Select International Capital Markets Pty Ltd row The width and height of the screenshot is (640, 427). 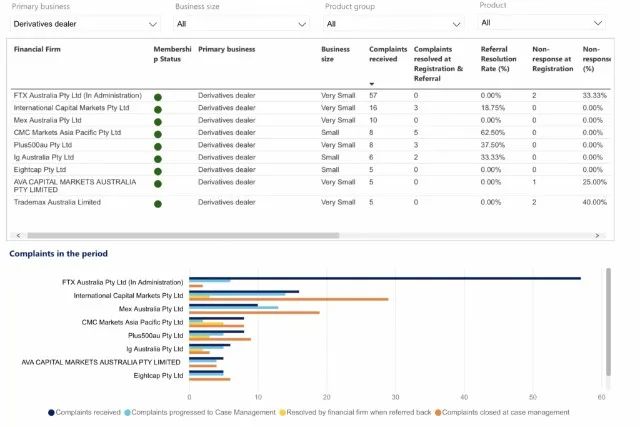(311, 108)
